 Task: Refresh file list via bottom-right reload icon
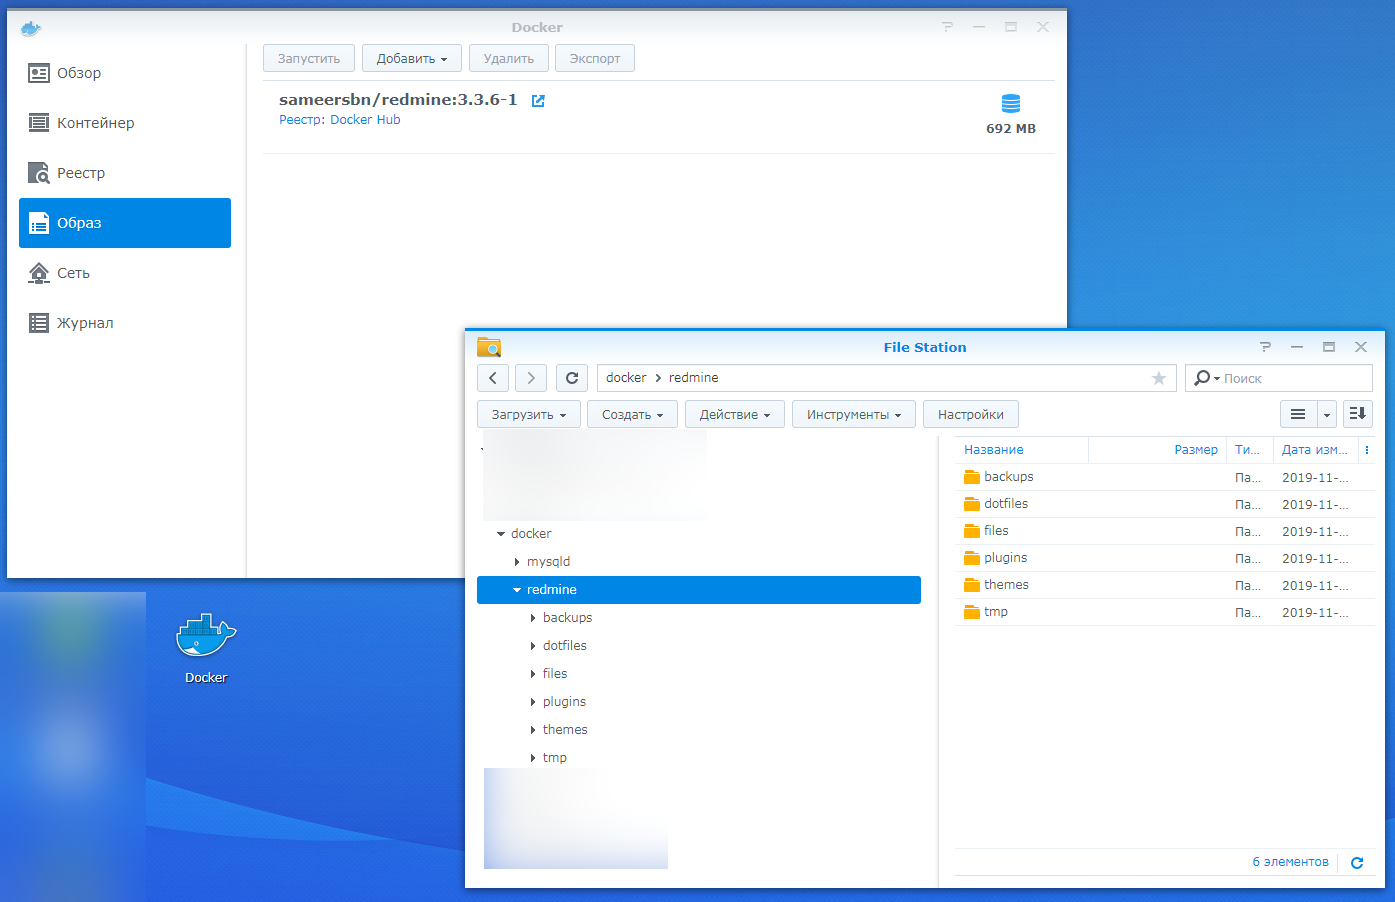click(x=1357, y=863)
